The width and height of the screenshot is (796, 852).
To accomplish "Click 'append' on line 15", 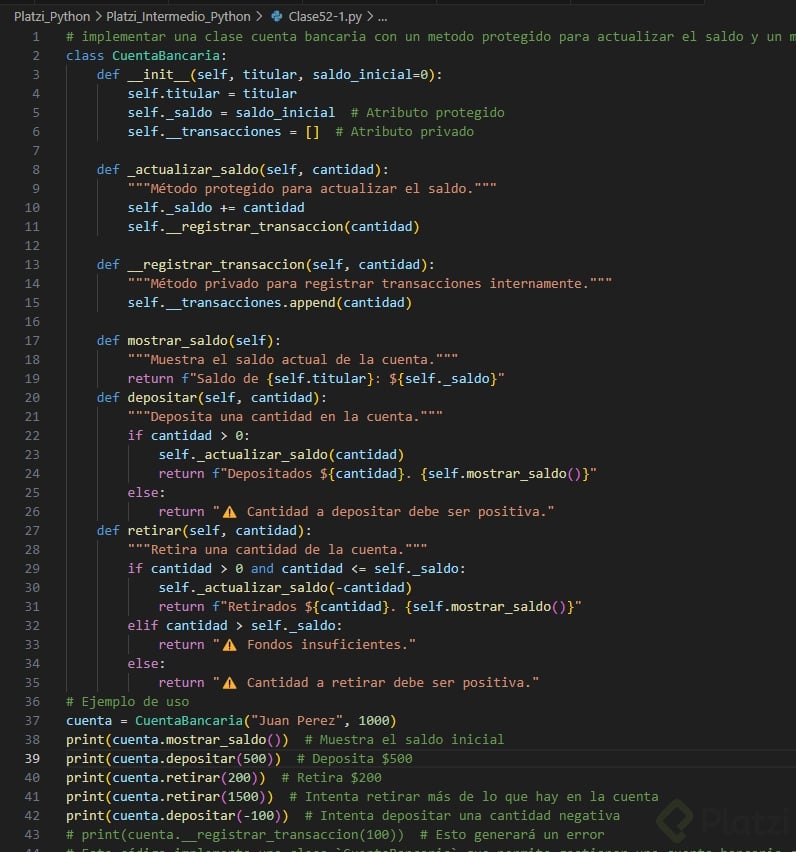I will pyautogui.click(x=312, y=303).
